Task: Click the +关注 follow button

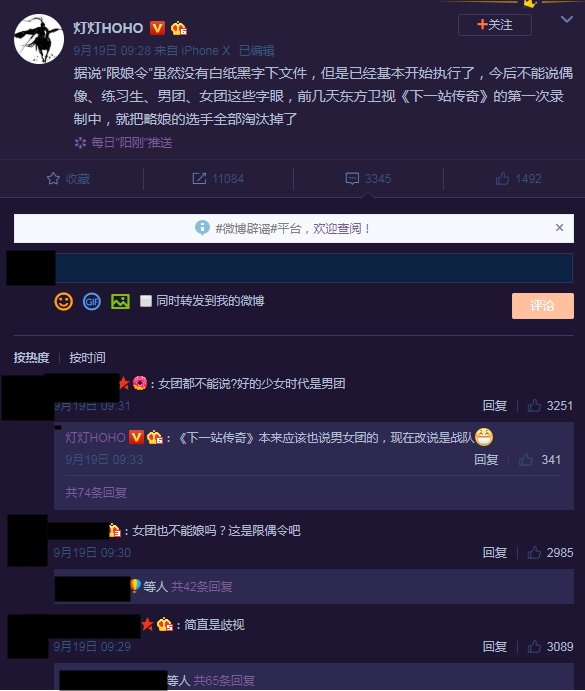Action: 495,25
